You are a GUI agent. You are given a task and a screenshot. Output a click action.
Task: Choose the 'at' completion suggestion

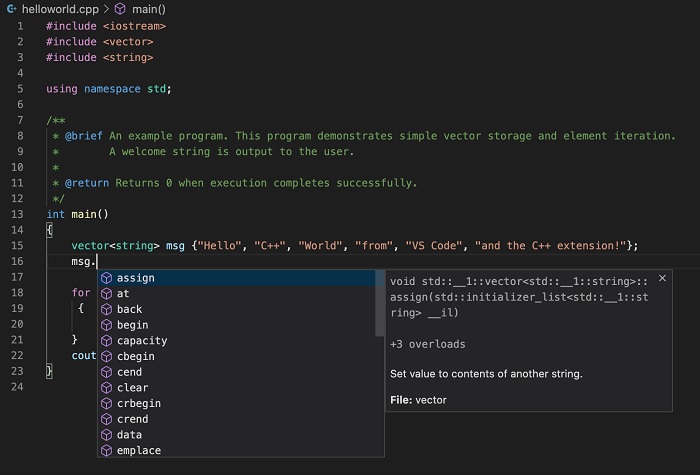tap(123, 294)
